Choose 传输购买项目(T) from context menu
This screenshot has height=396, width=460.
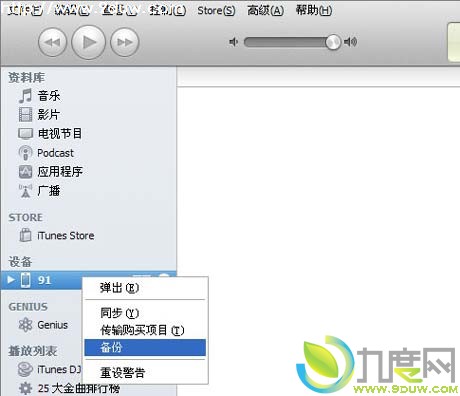(145, 330)
